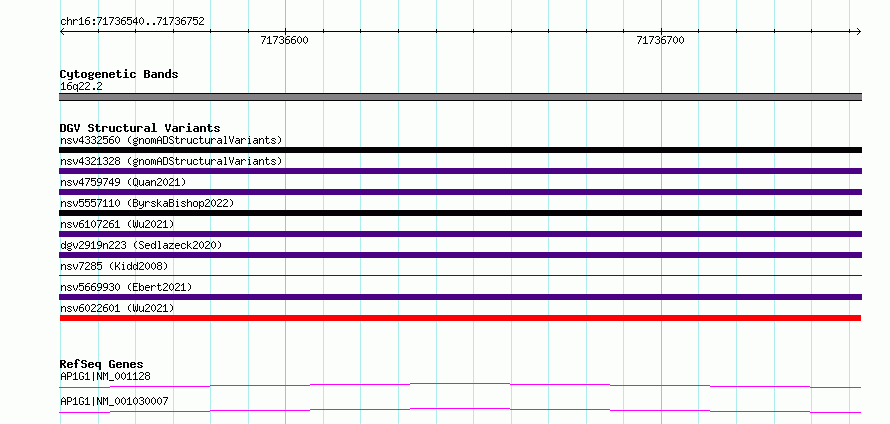
Task: Click the 16q22.2 band label
Action: (81, 87)
